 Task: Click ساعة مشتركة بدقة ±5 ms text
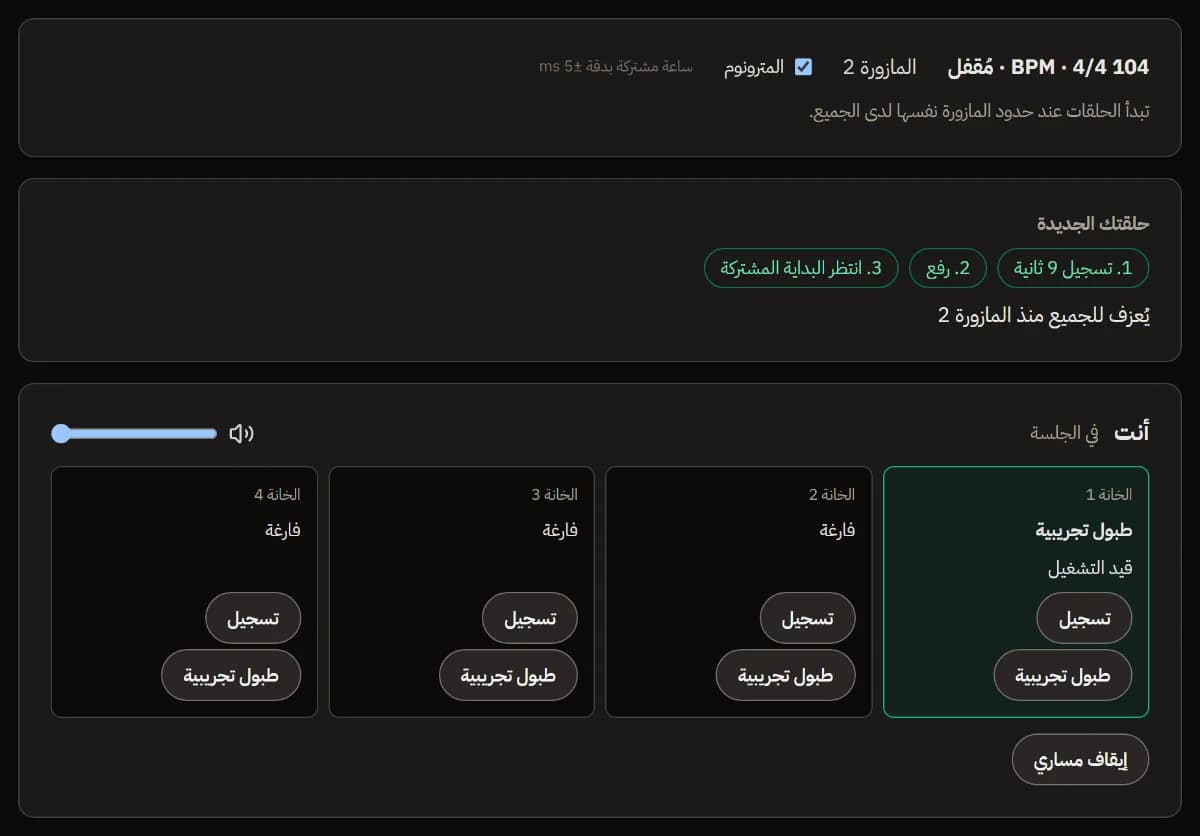(616, 67)
